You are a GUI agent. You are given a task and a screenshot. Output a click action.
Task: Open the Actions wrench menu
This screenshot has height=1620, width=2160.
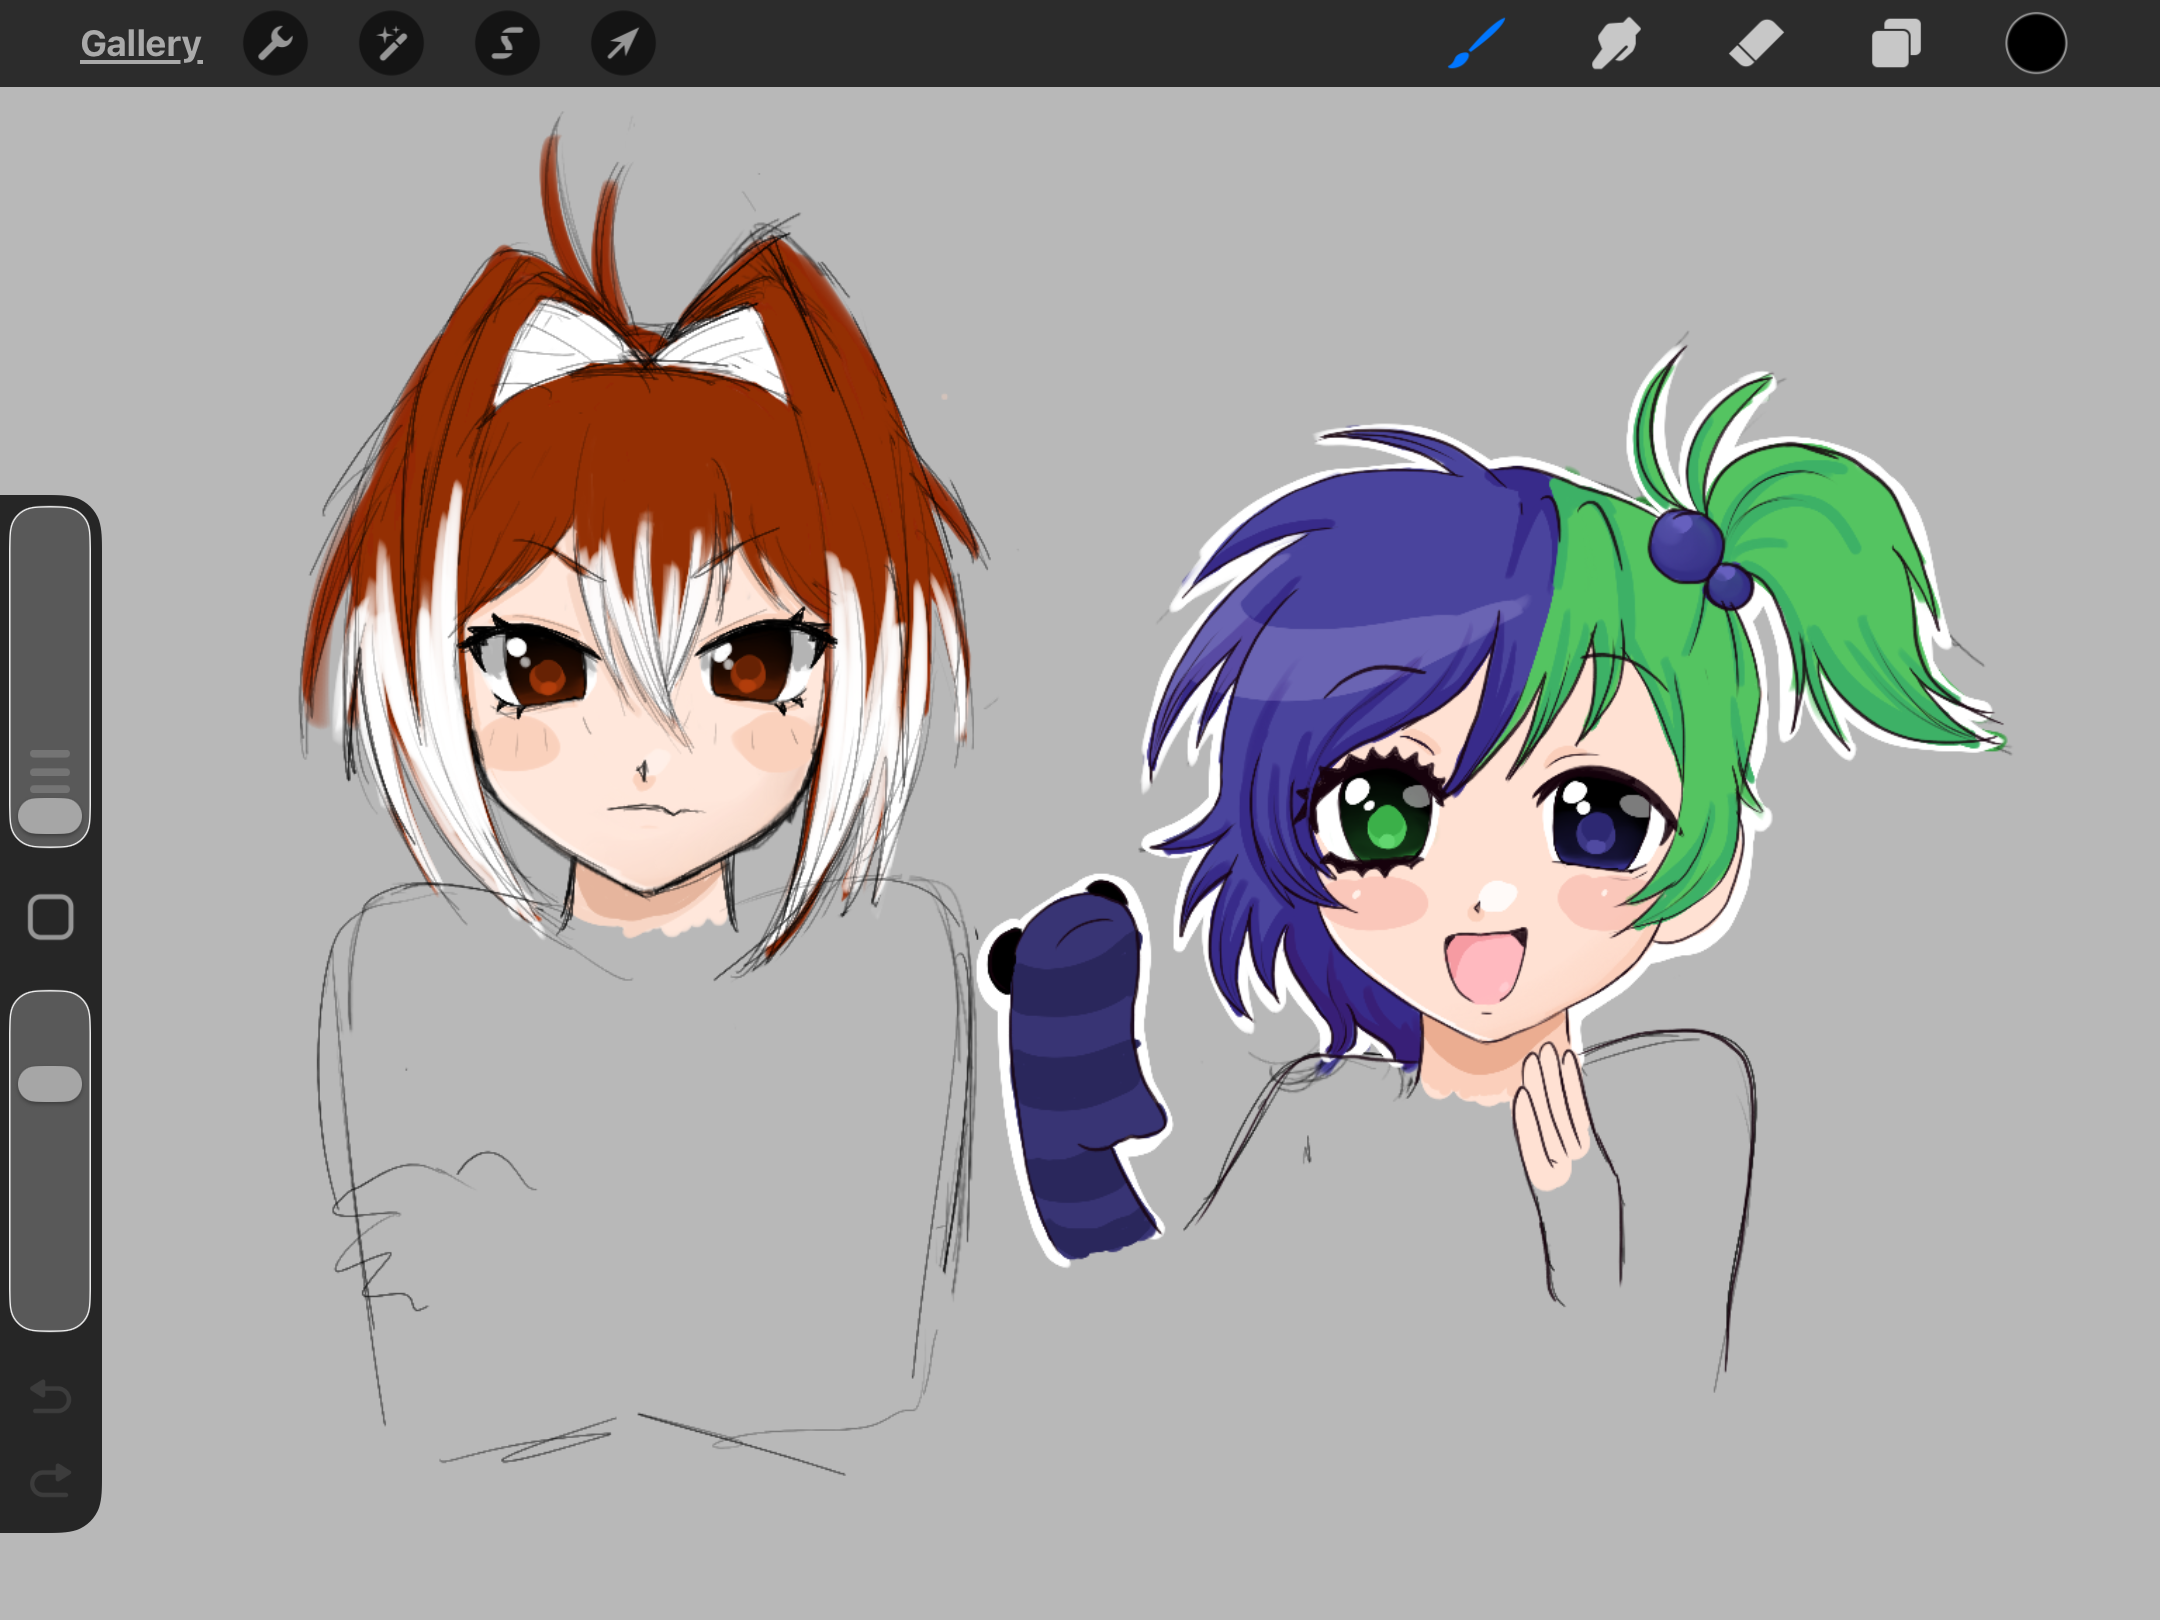[x=275, y=44]
